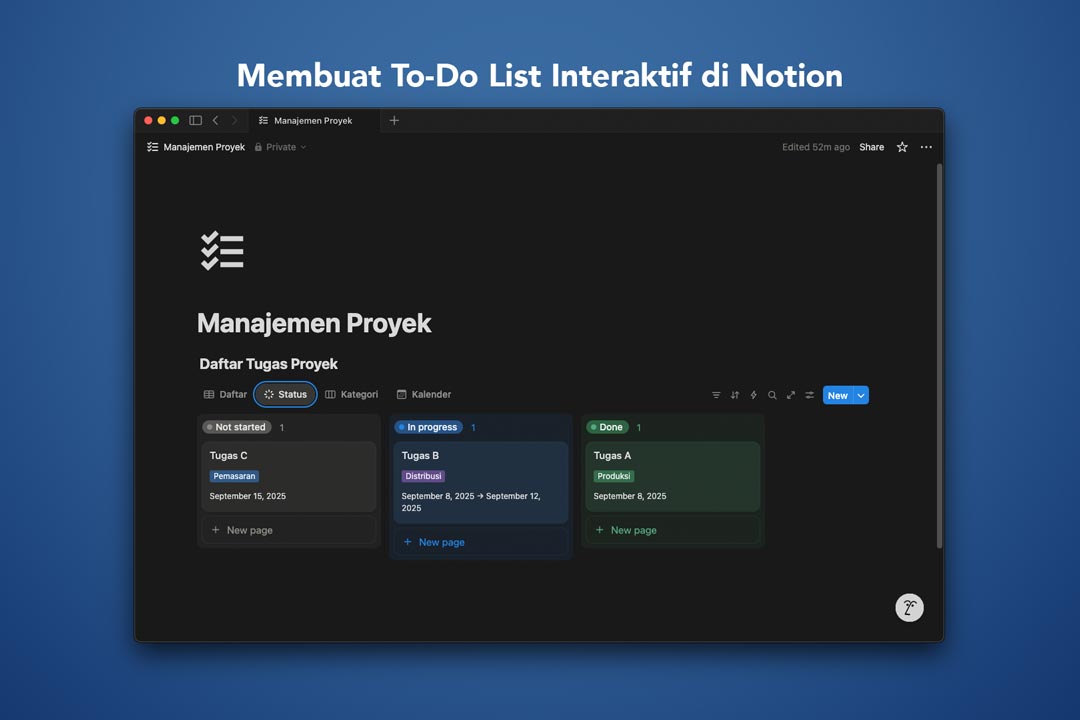
Task: Click Tugas A date September 8, 2025
Action: (x=630, y=496)
